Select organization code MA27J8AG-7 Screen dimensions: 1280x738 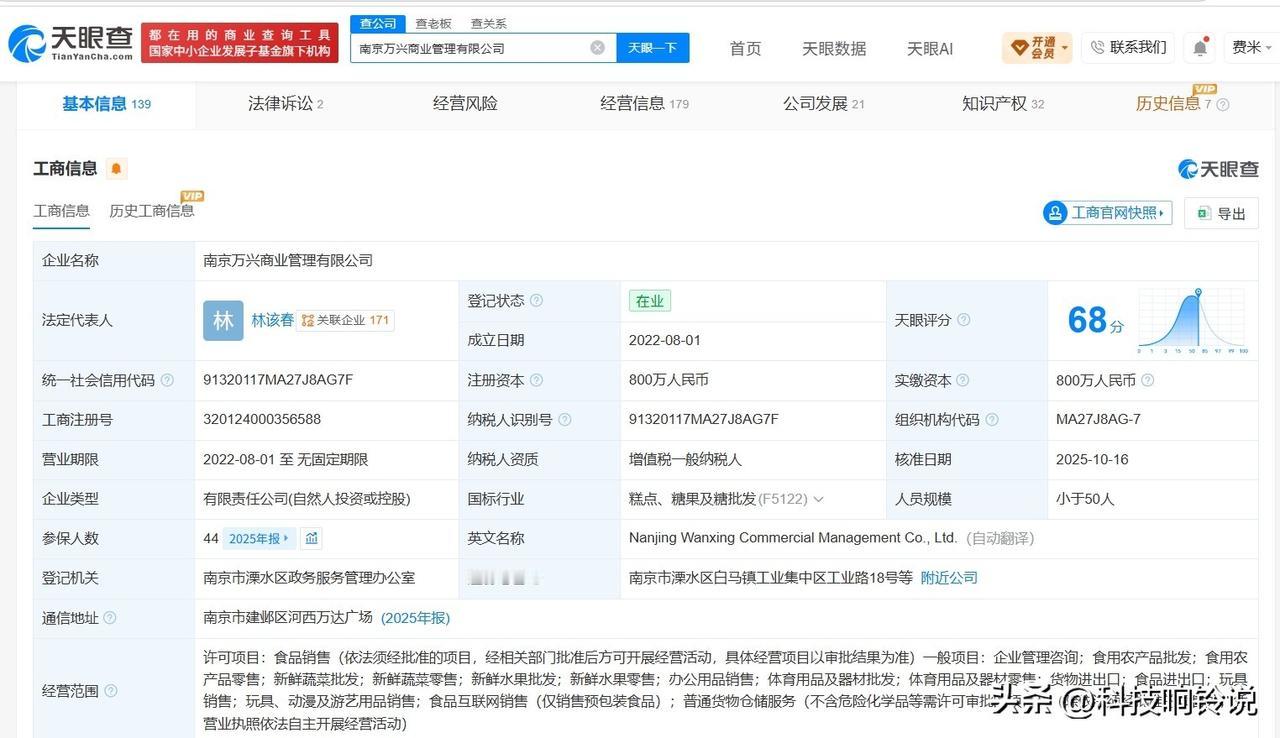1098,420
